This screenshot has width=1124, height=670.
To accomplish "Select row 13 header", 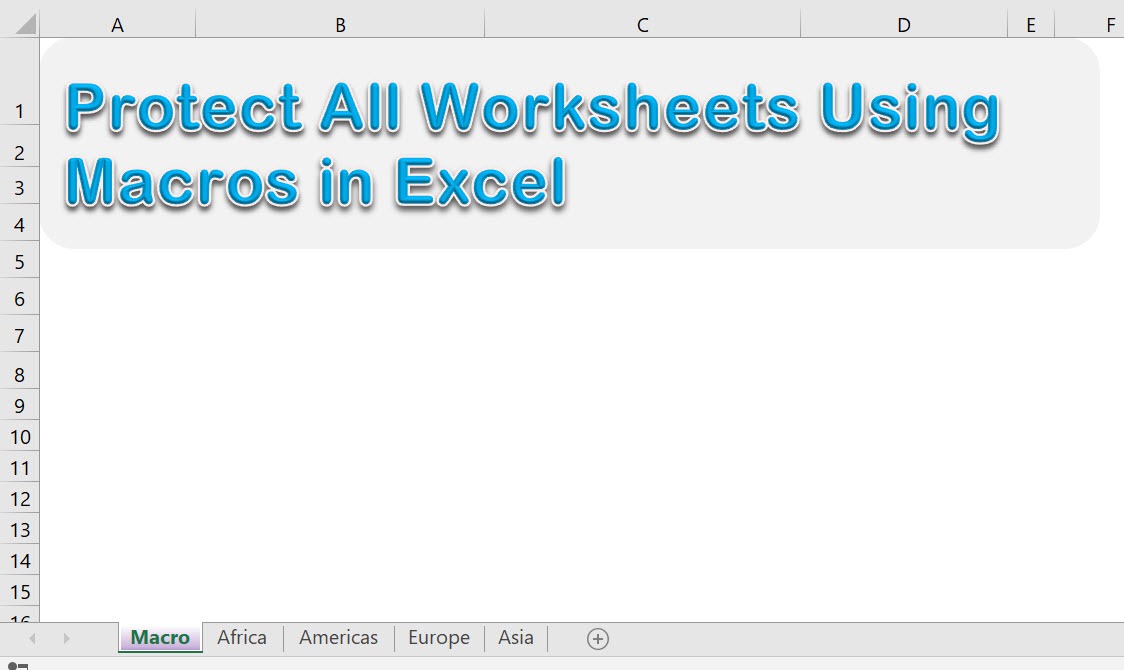I will click(x=19, y=530).
